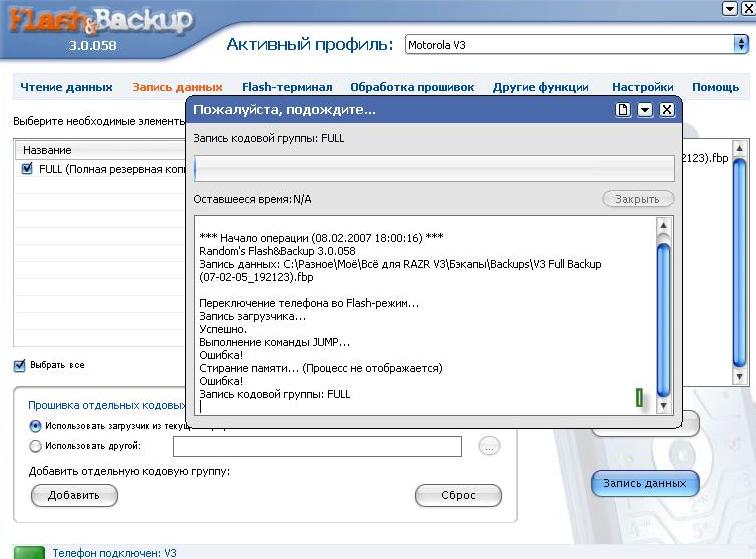Click the Добавить button

[74, 495]
